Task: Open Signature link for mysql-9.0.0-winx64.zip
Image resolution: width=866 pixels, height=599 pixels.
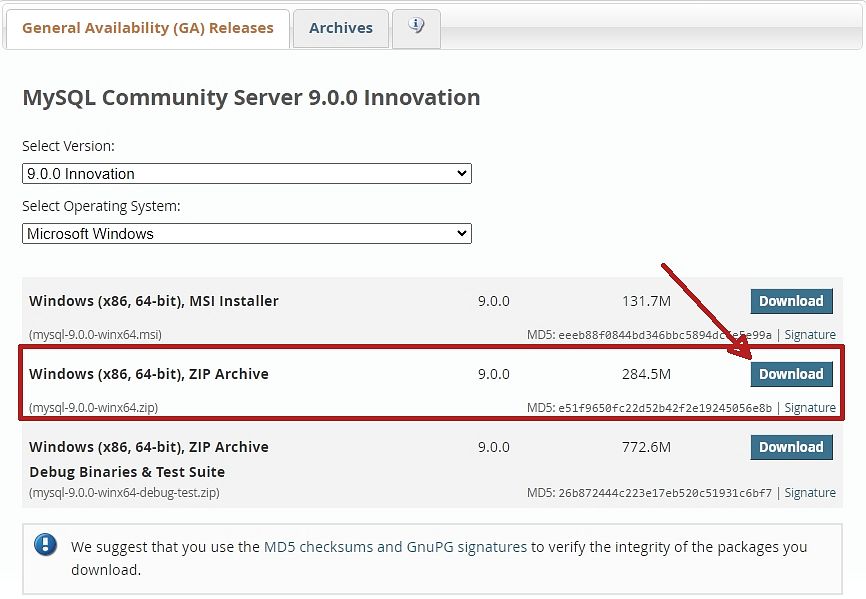Action: (x=810, y=407)
